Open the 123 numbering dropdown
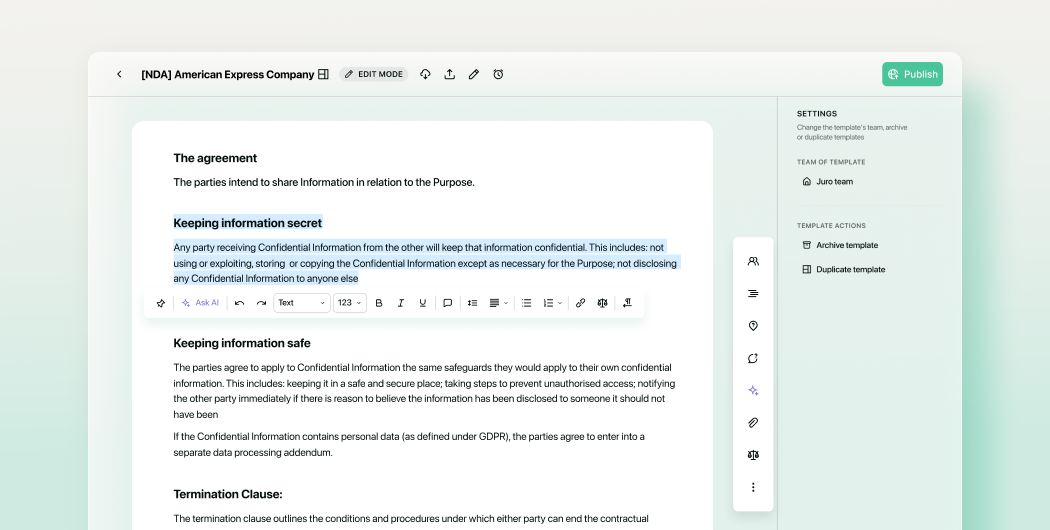Viewport: 1050px width, 530px height. (350, 303)
